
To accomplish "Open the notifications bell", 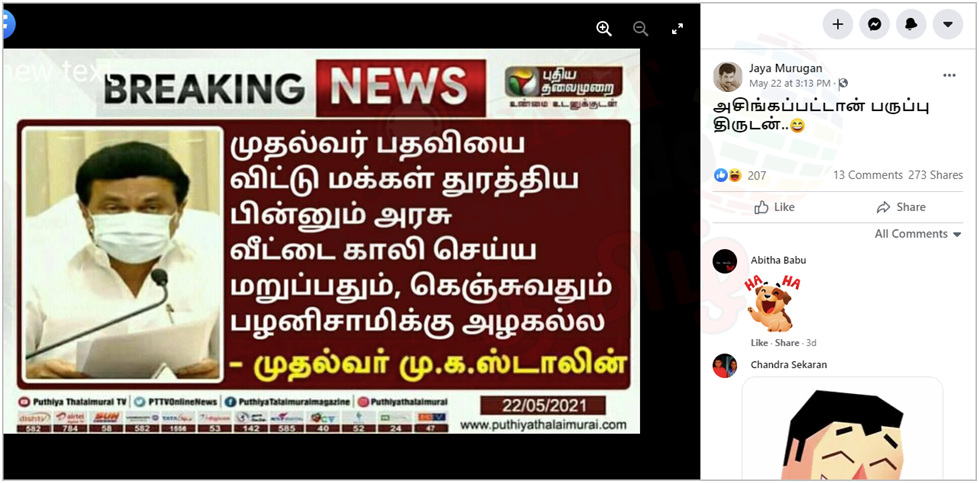I will pyautogui.click(x=911, y=25).
